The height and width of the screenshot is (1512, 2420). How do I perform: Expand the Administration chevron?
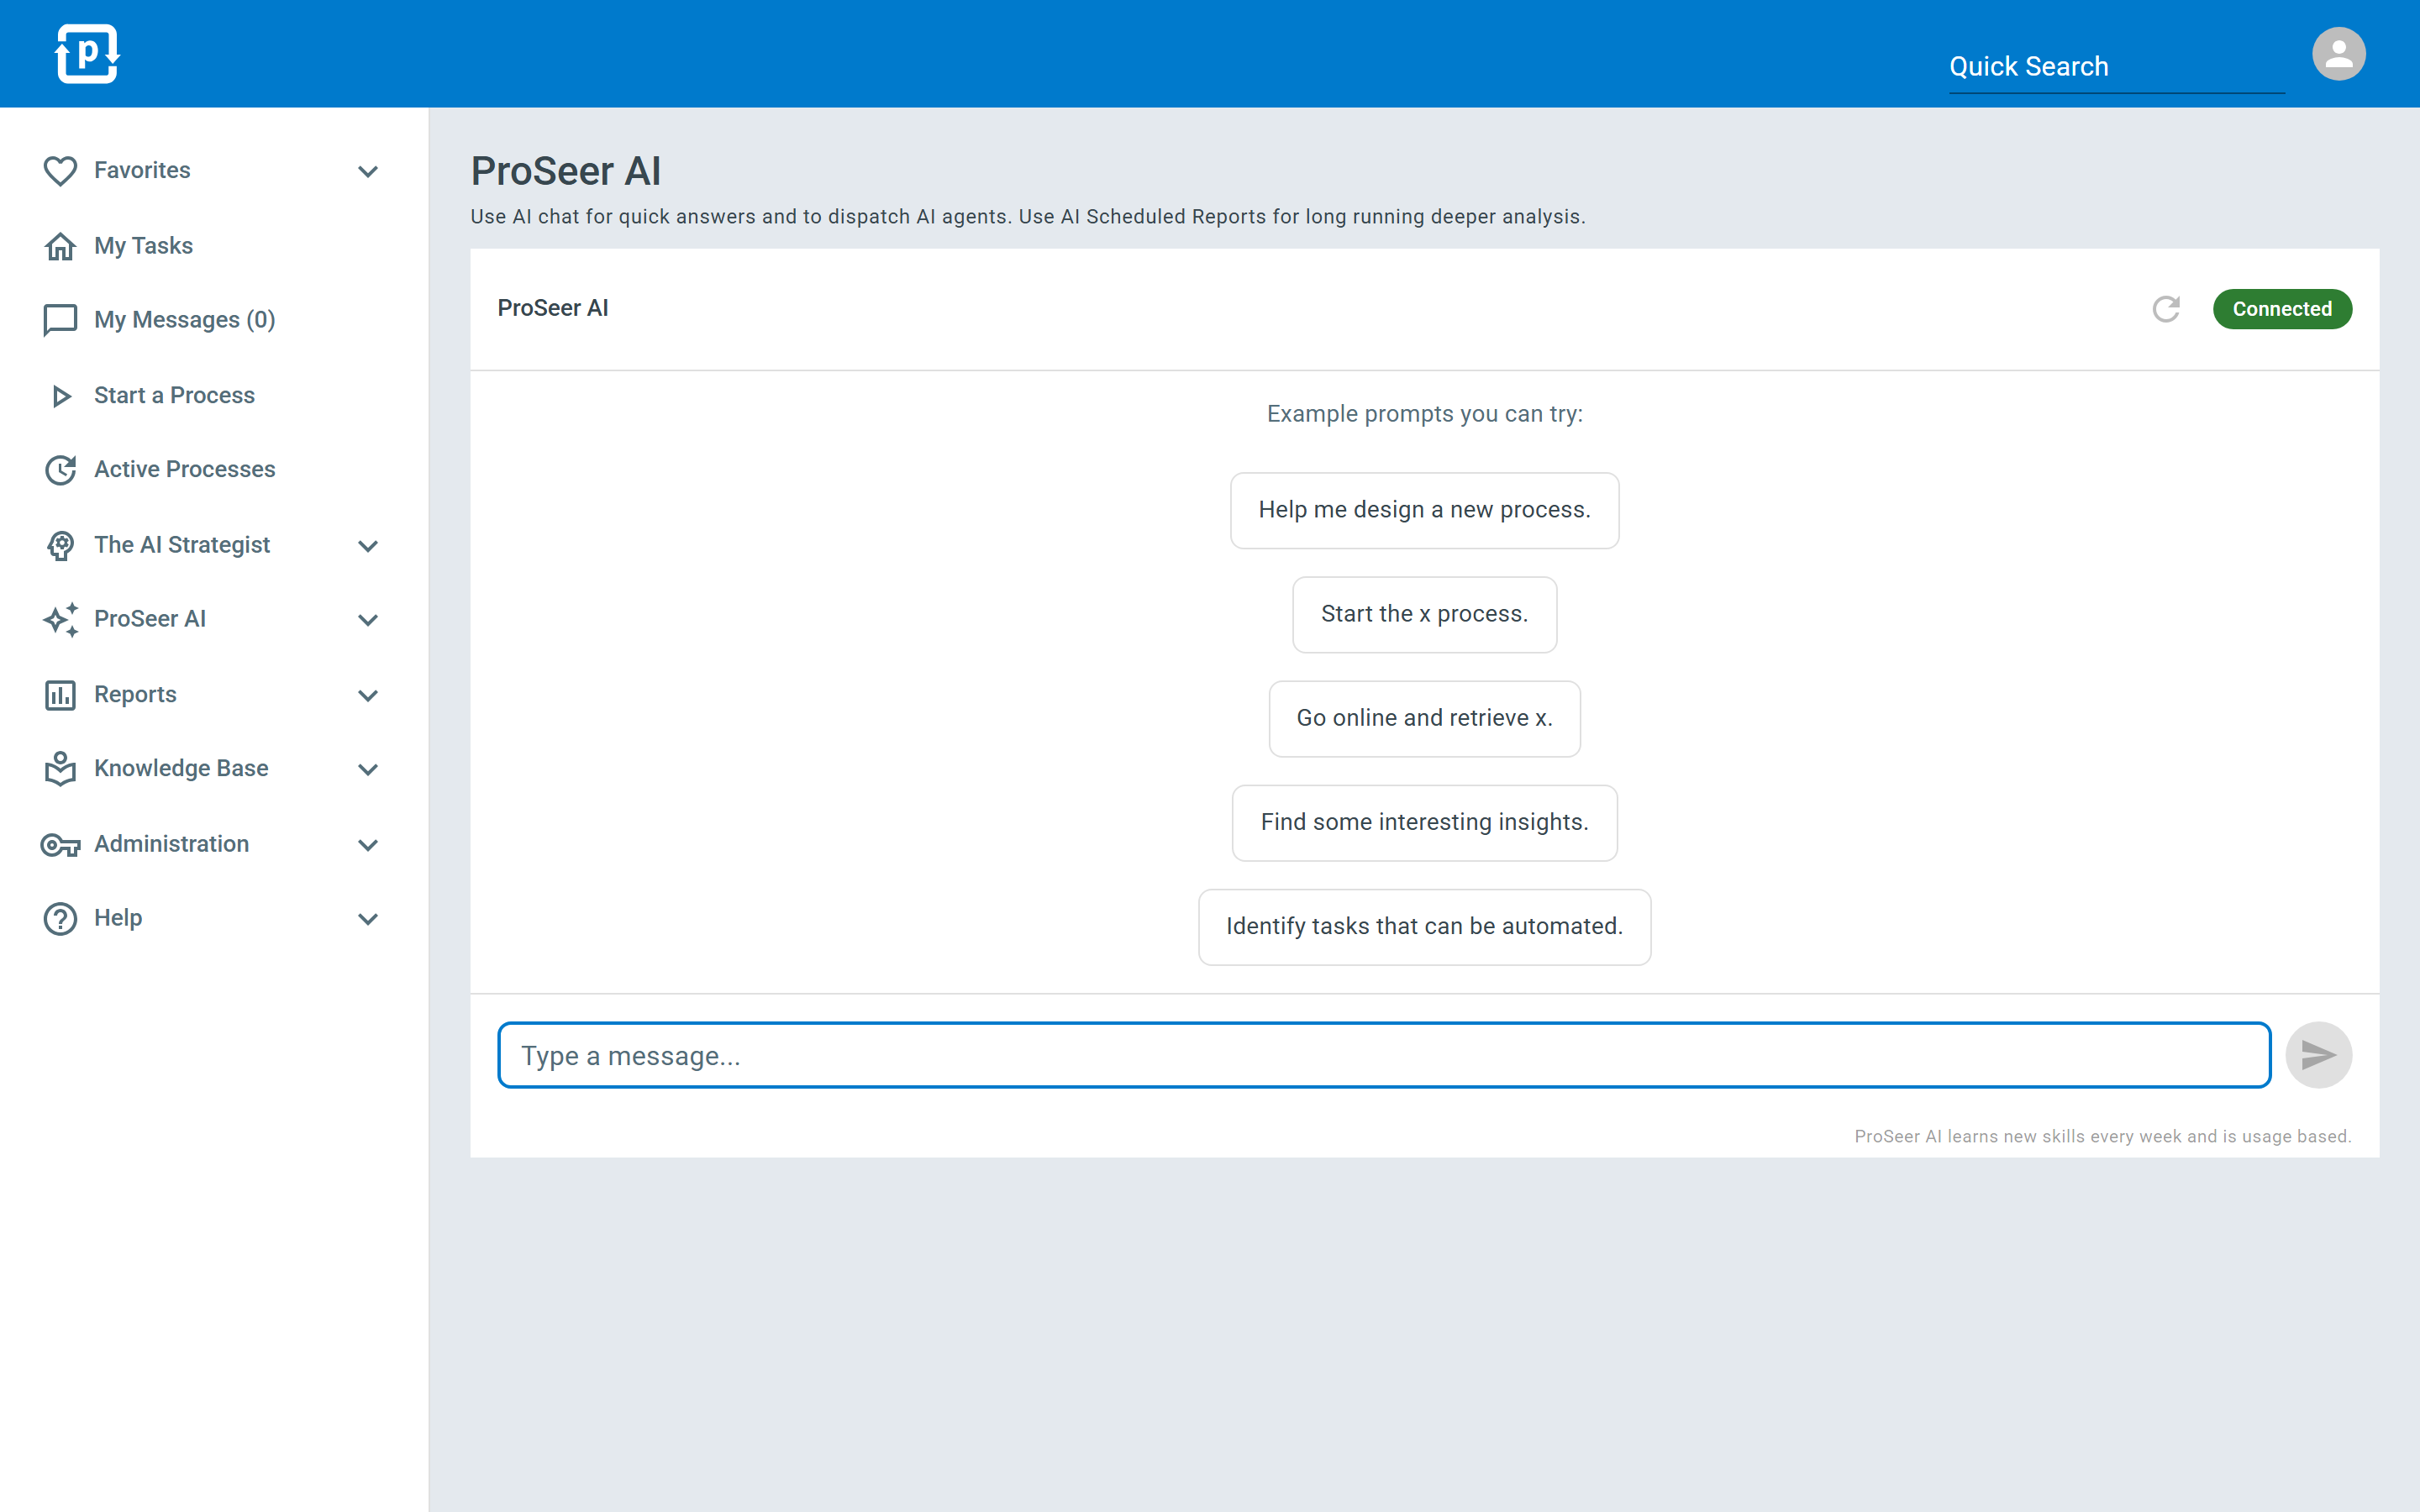click(x=368, y=845)
